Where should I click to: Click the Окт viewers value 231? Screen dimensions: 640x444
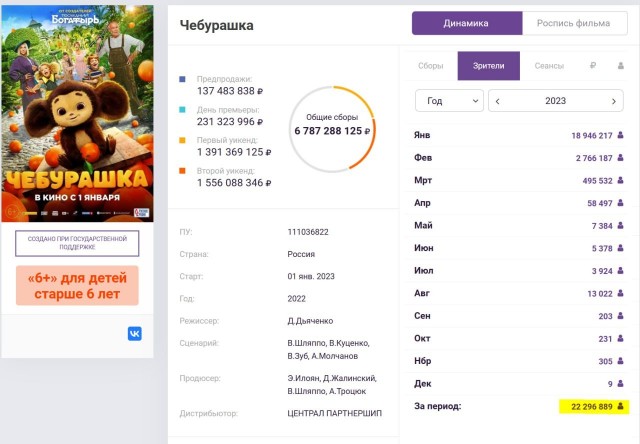coord(606,339)
